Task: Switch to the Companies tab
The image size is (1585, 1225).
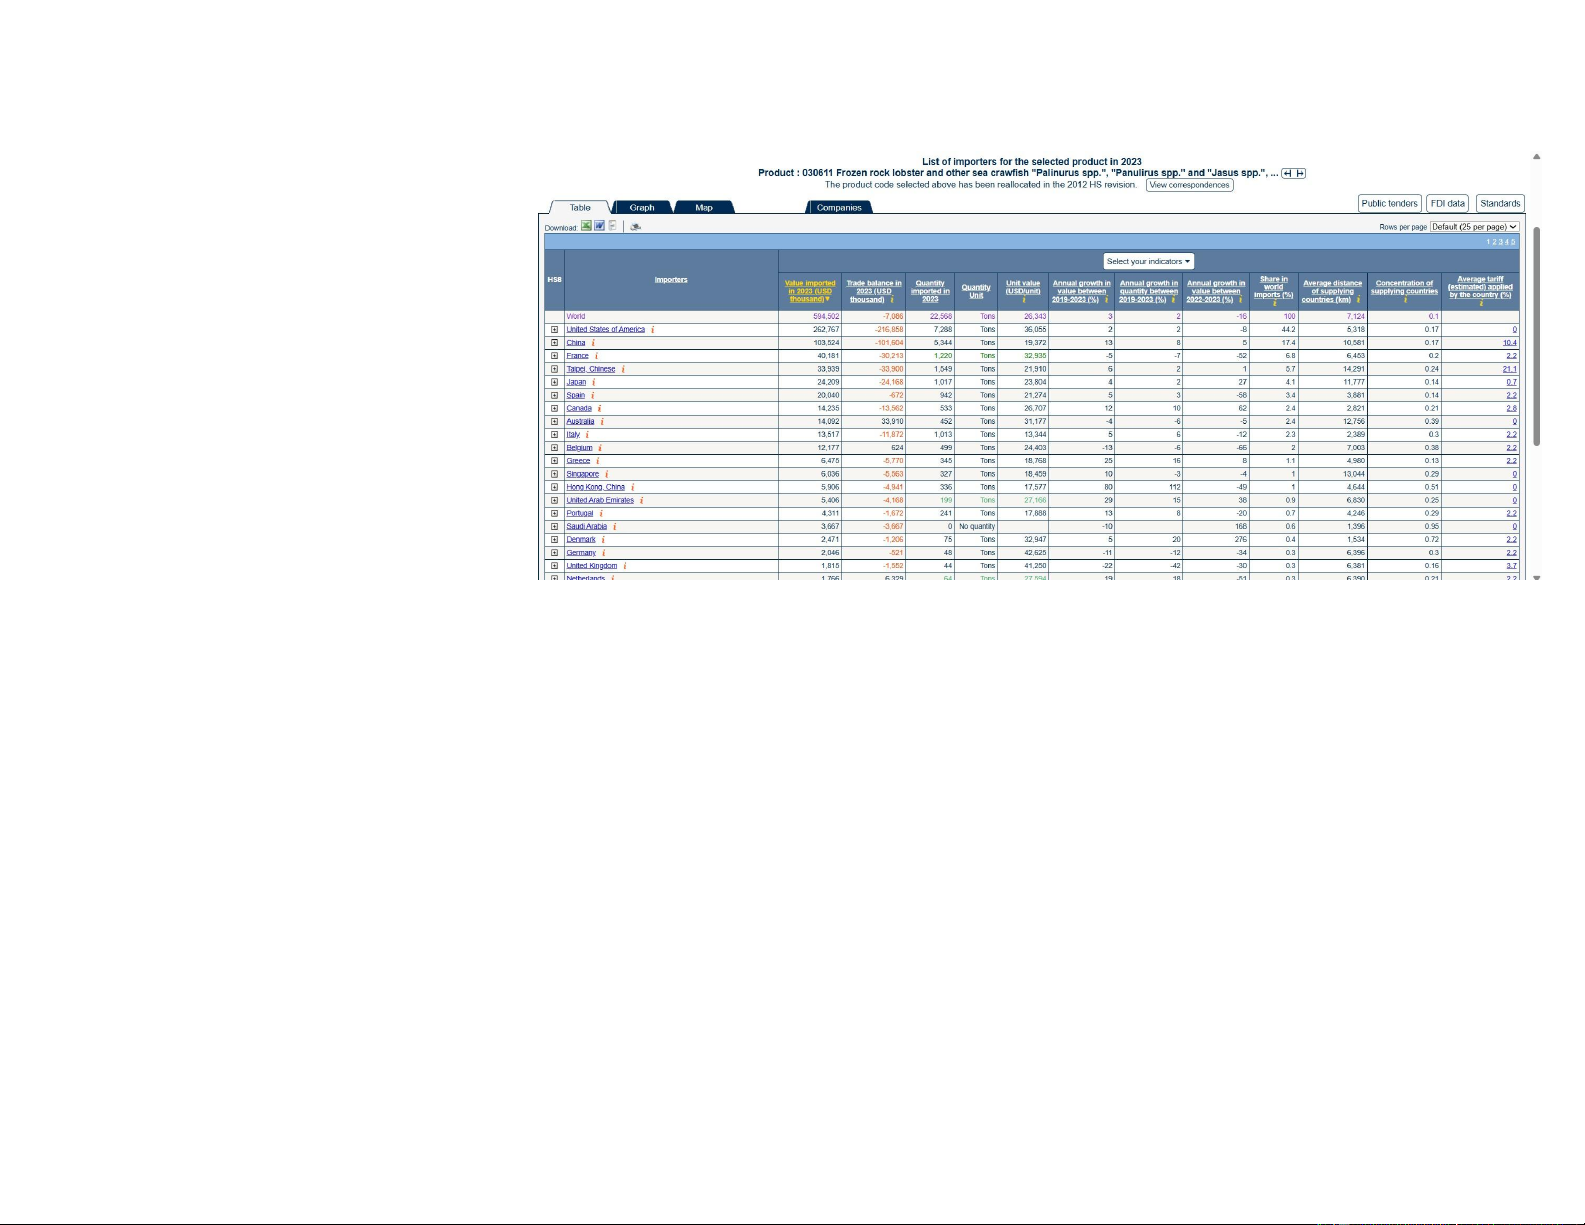Action: (x=839, y=208)
